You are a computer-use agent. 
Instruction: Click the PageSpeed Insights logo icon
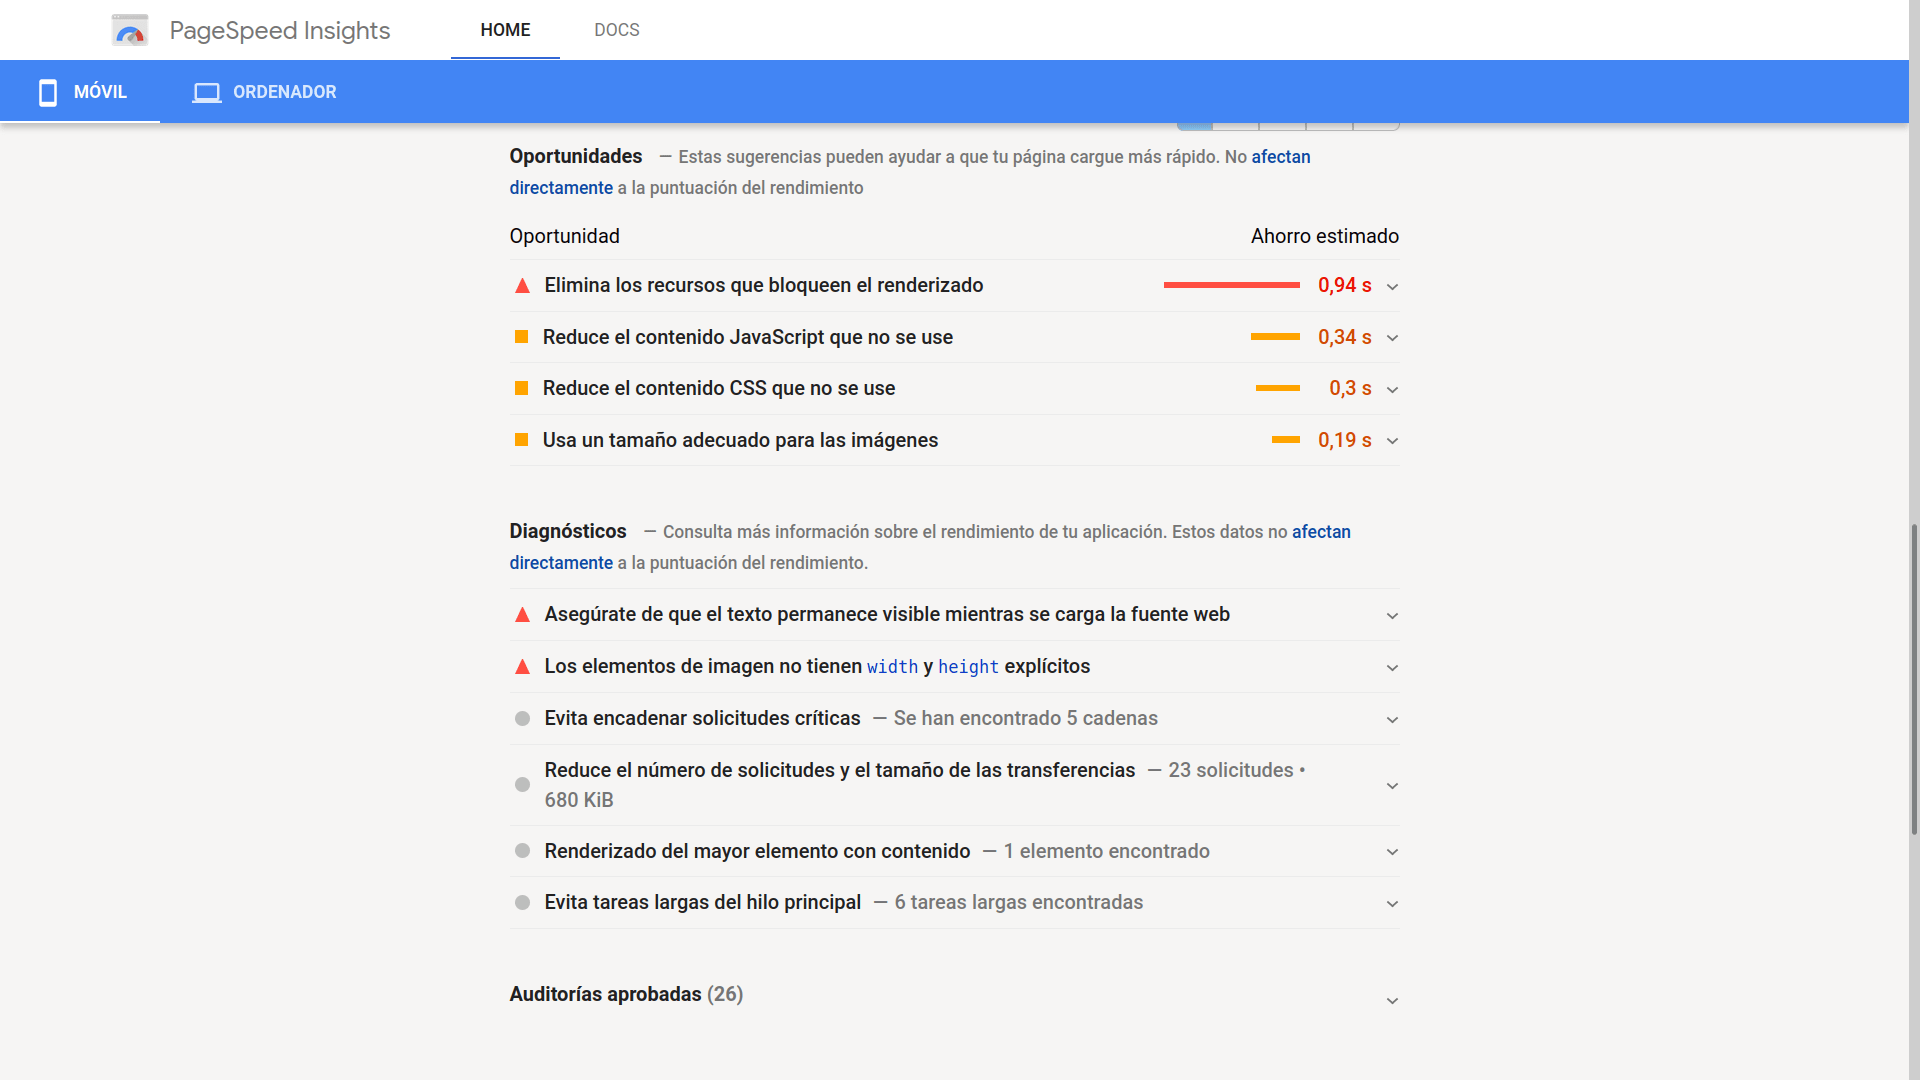click(x=130, y=30)
